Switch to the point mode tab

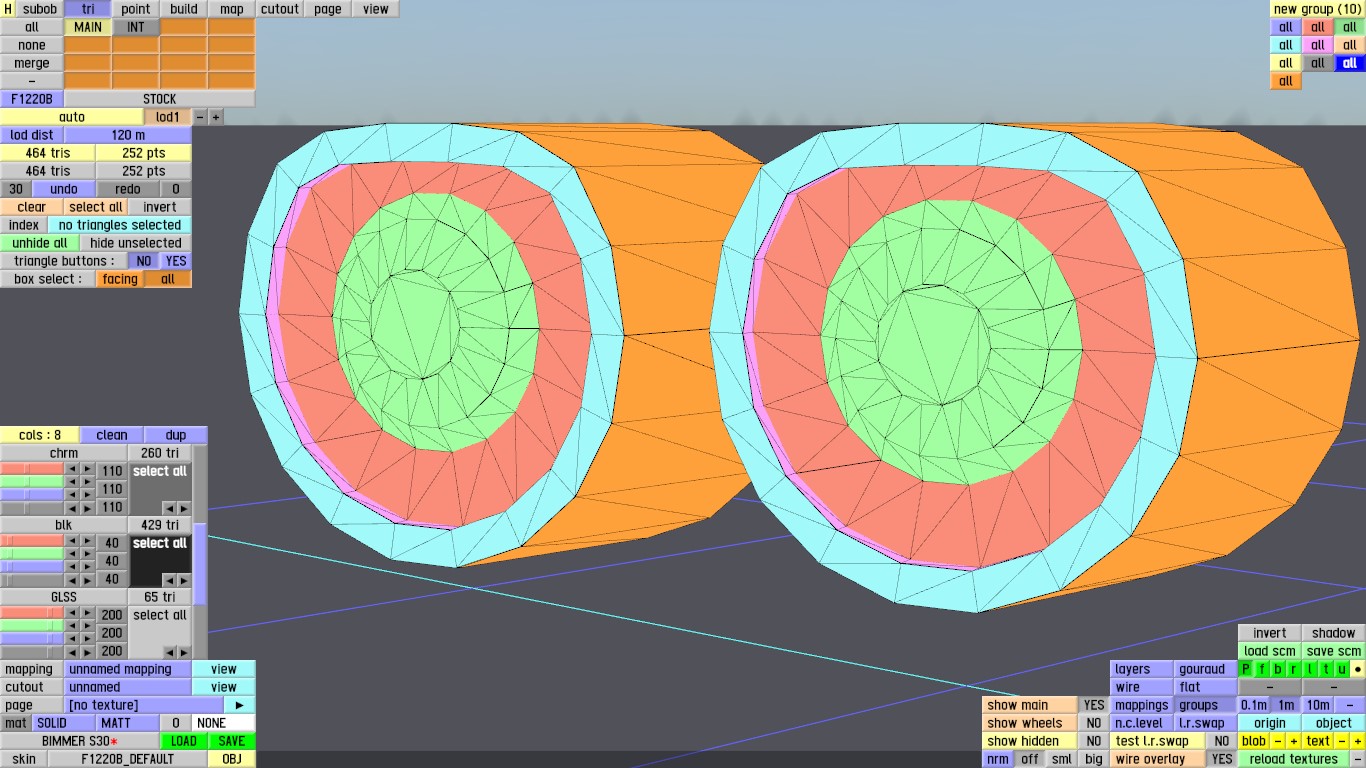tap(136, 9)
